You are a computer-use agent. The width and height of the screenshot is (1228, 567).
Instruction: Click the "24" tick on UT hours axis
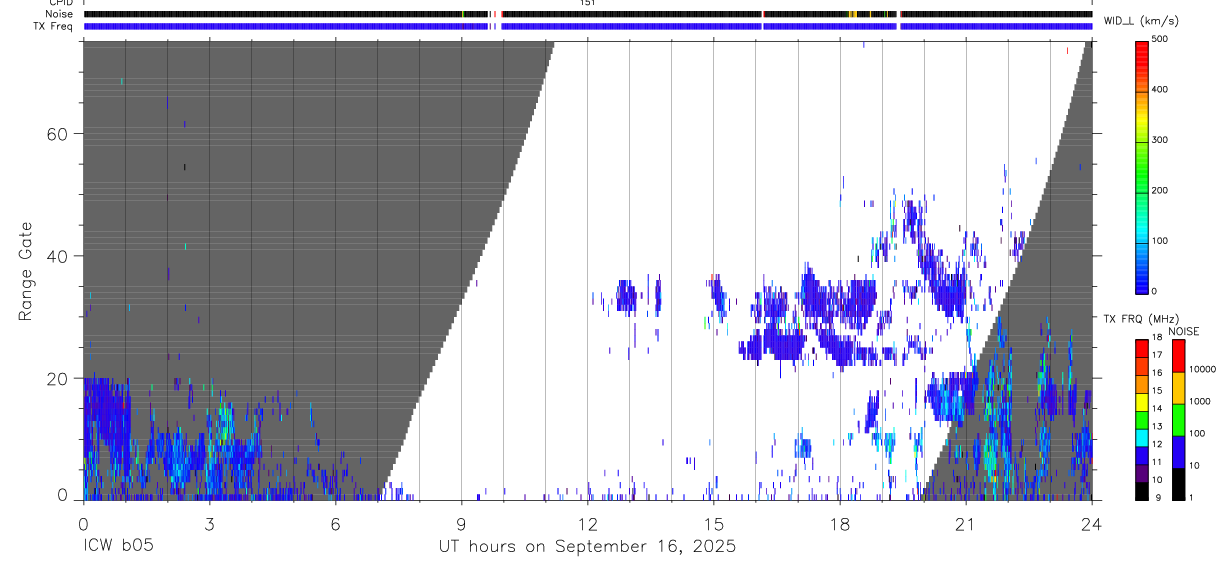pyautogui.click(x=1091, y=523)
